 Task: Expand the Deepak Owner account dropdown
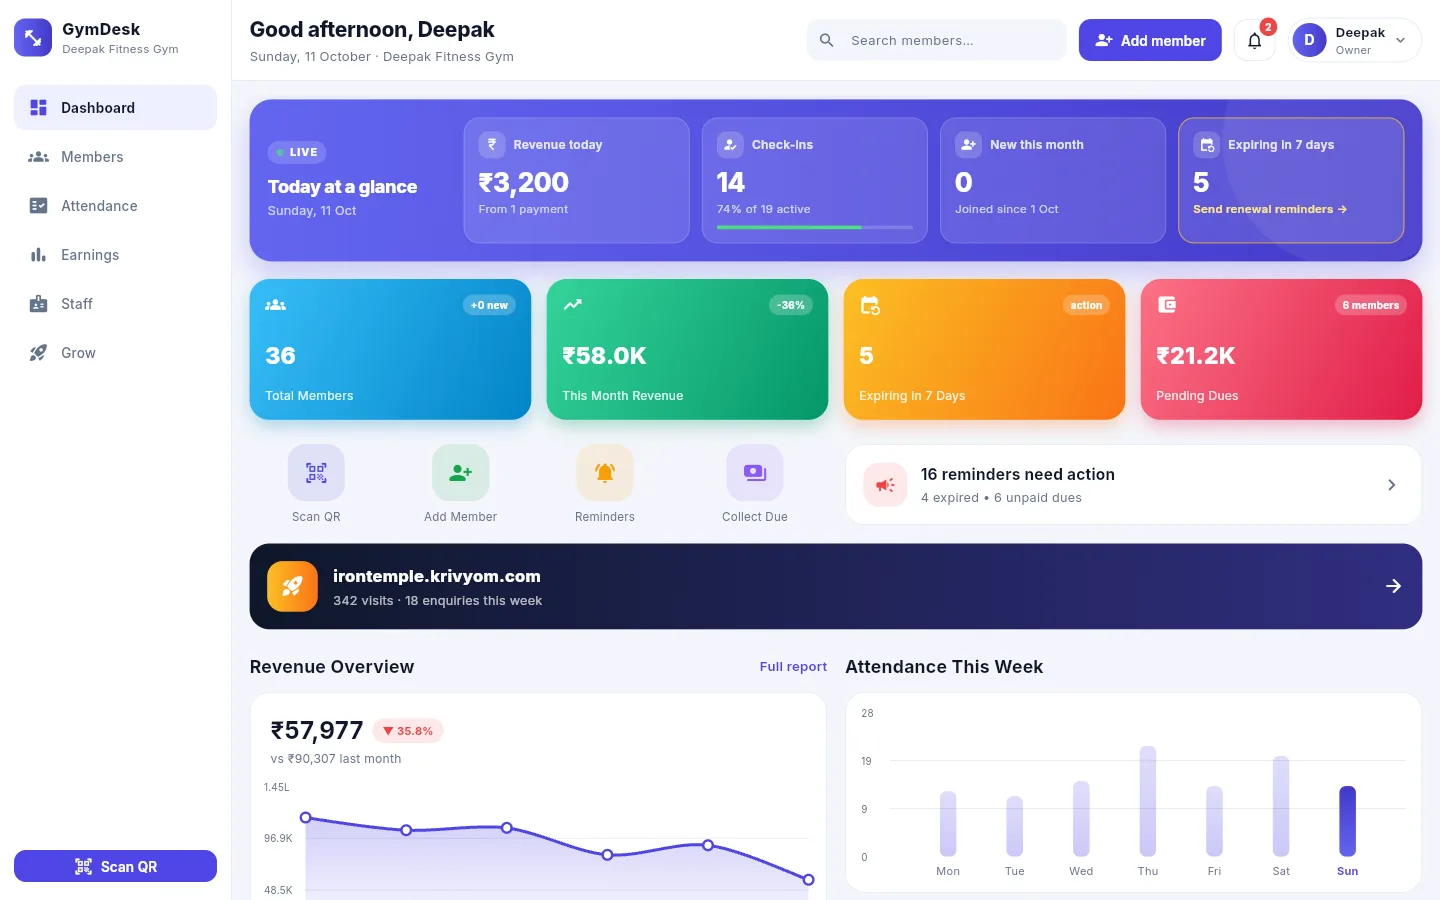pos(1355,40)
